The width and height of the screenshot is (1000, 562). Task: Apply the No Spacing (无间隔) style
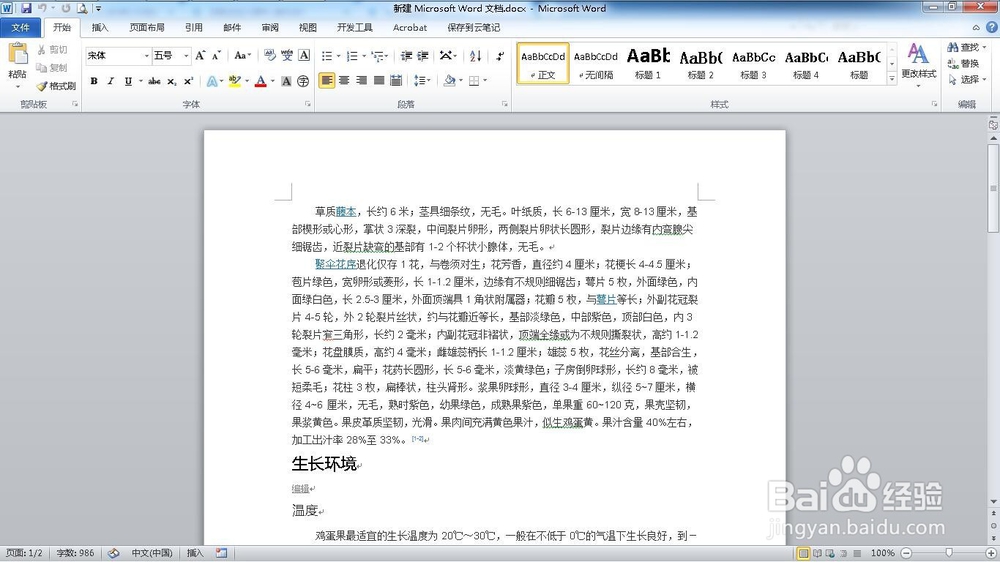click(596, 63)
